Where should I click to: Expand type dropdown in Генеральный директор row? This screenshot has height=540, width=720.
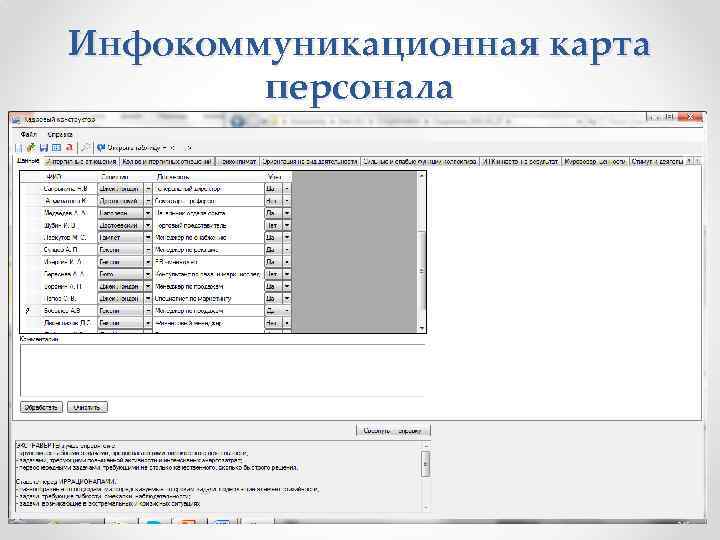coord(148,189)
